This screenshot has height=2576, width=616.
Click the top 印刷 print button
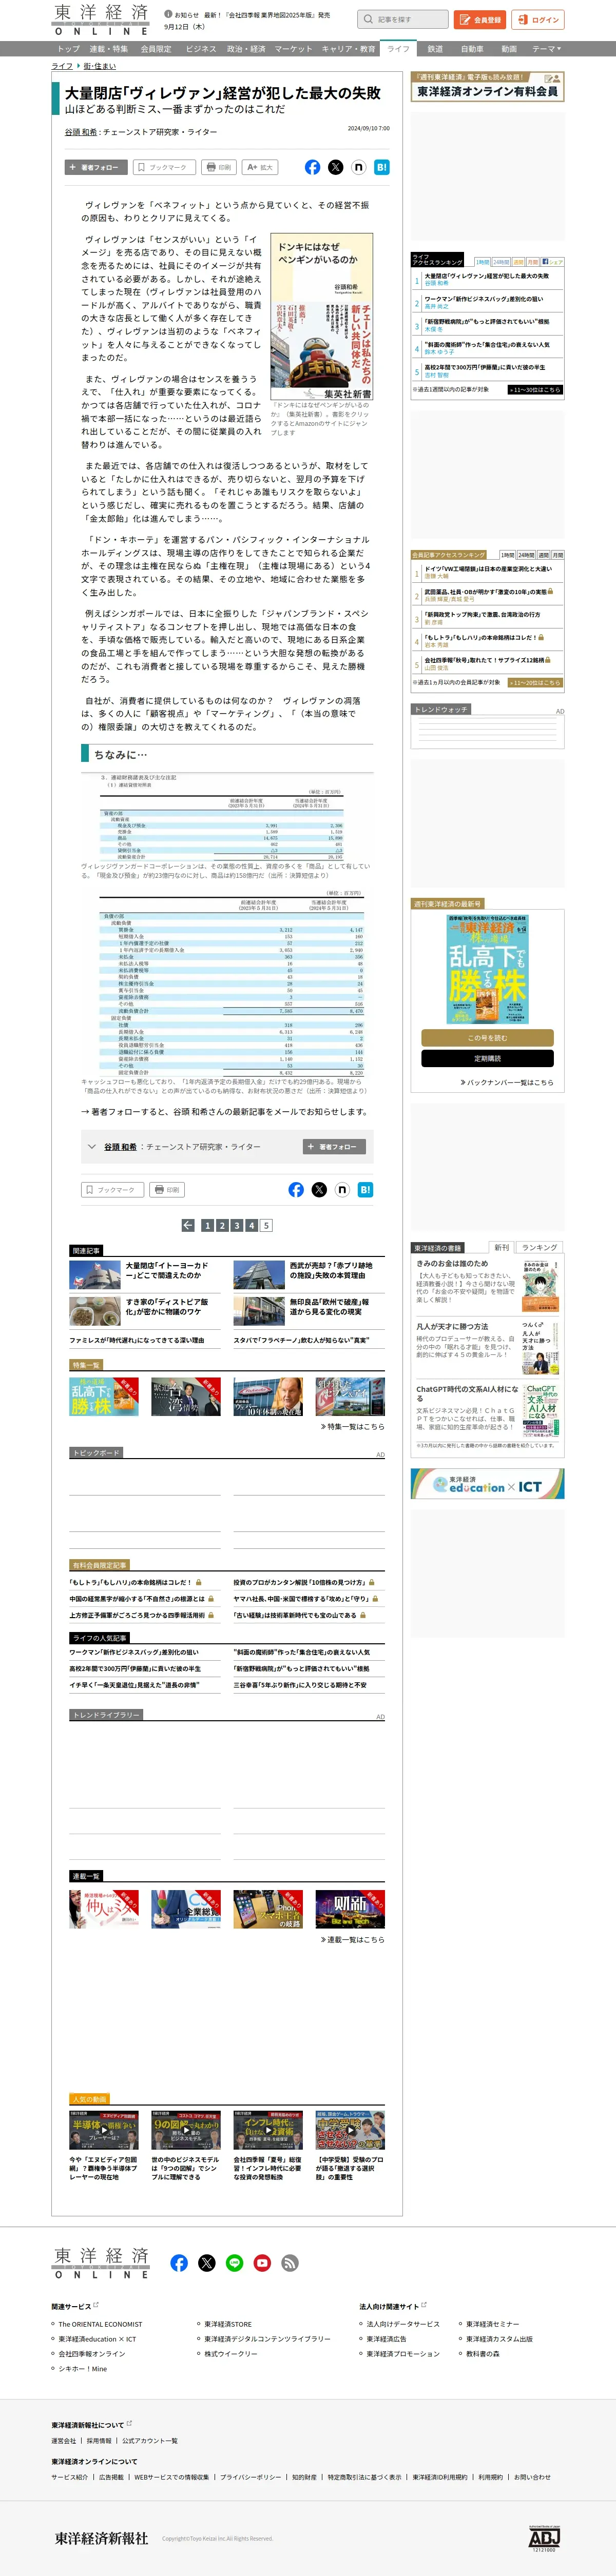click(x=219, y=167)
